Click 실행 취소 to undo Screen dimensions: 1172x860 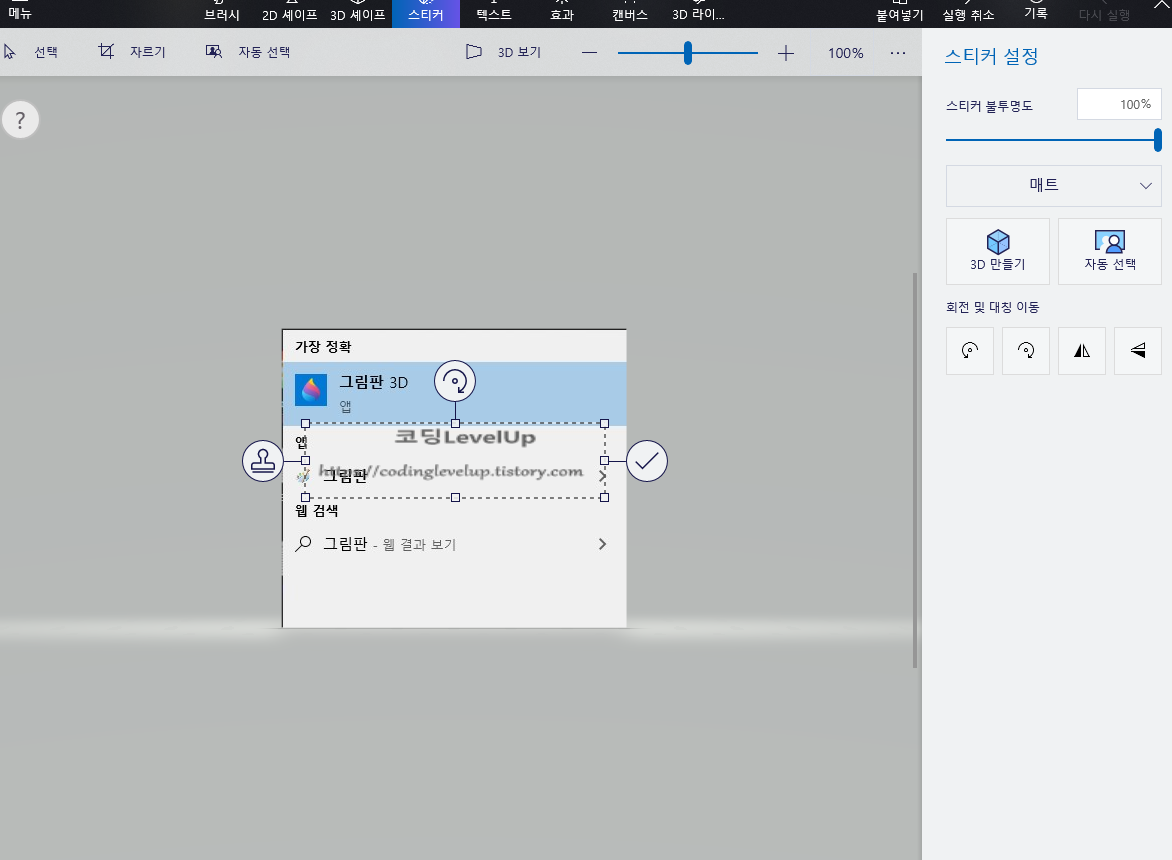pos(968,13)
